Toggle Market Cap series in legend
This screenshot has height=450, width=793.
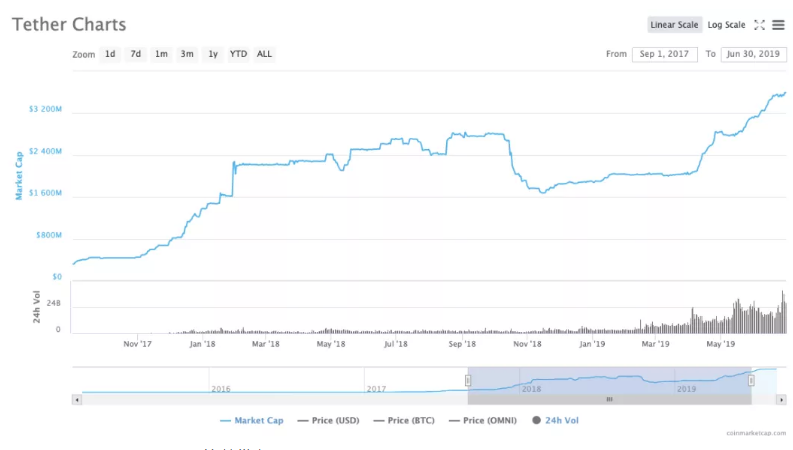click(252, 420)
